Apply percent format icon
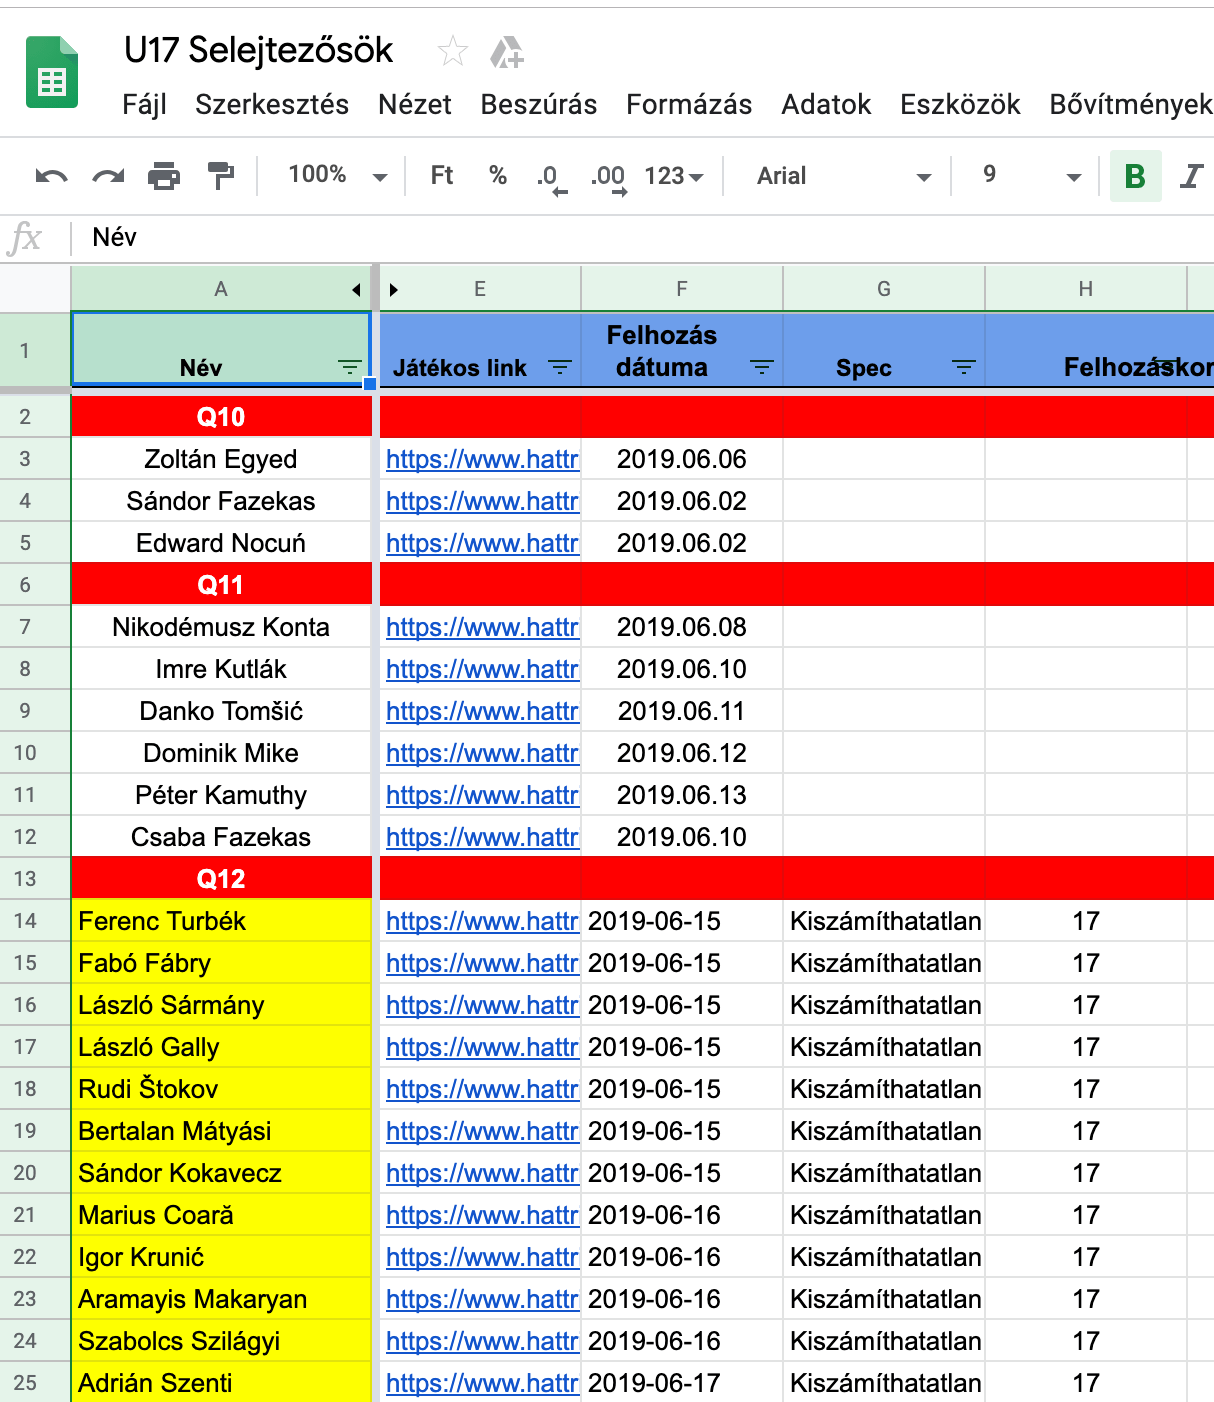The image size is (1214, 1402). coord(495,176)
